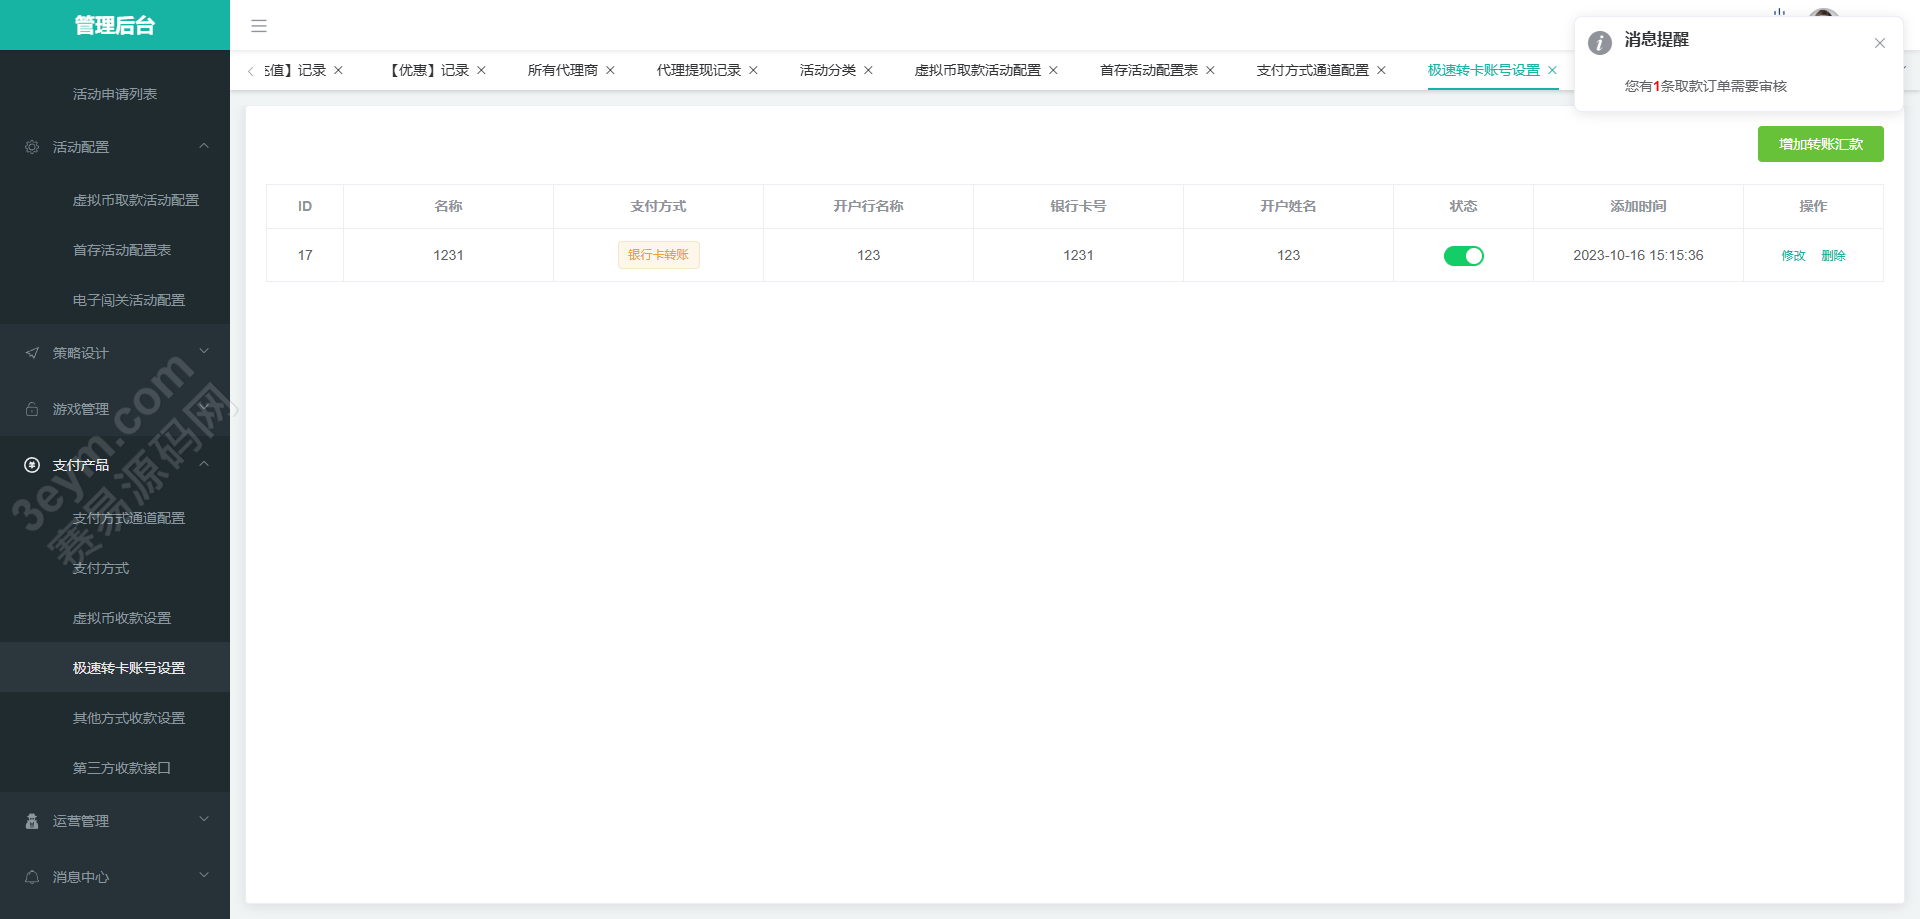This screenshot has height=919, width=1920.
Task: Click the 增加转账汇款 button
Action: [x=1820, y=144]
